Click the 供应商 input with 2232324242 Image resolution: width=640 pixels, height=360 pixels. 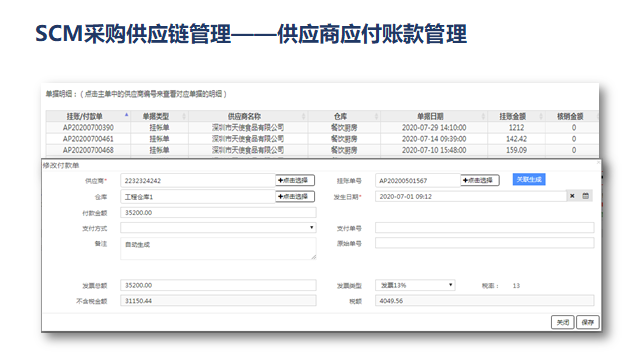click(x=198, y=180)
